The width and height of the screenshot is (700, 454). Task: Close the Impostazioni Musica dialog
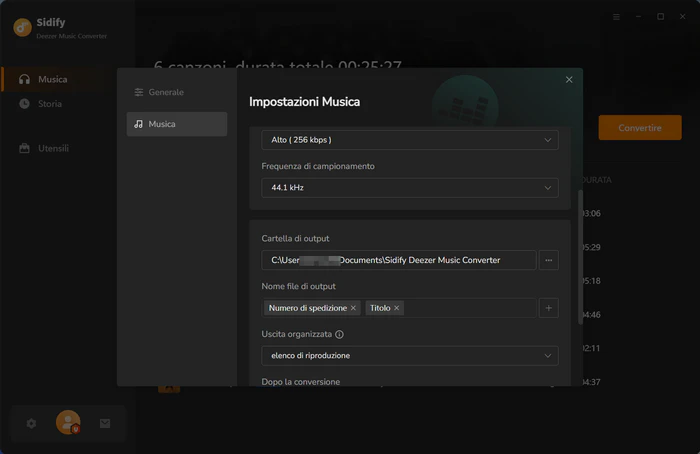click(569, 79)
